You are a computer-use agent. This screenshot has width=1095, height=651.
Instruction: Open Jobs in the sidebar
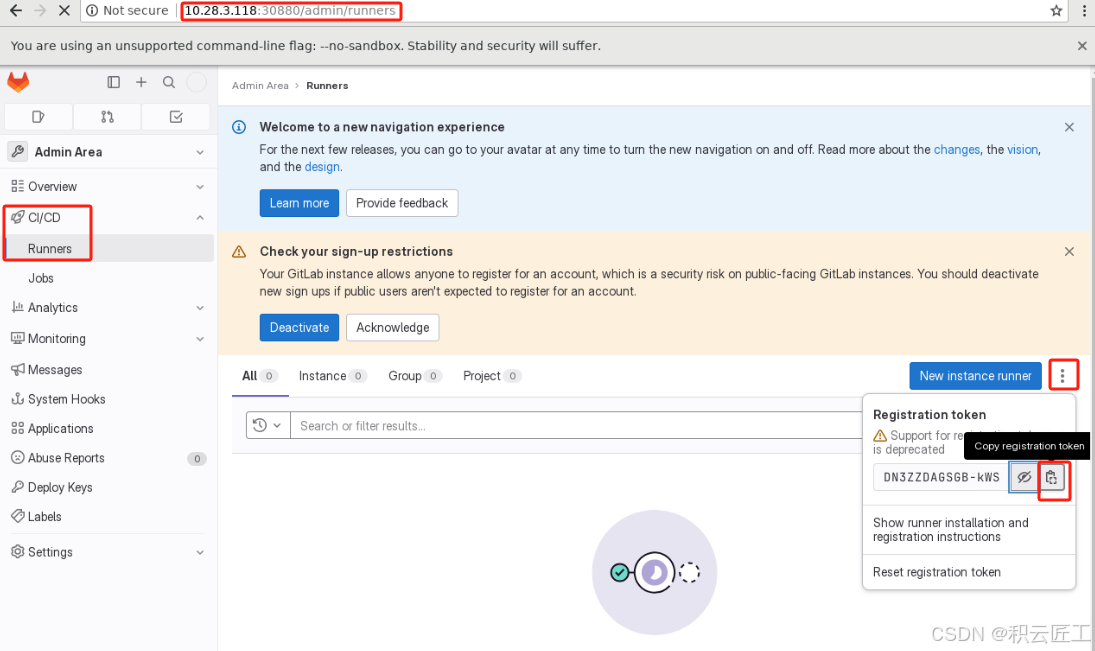pos(108,278)
